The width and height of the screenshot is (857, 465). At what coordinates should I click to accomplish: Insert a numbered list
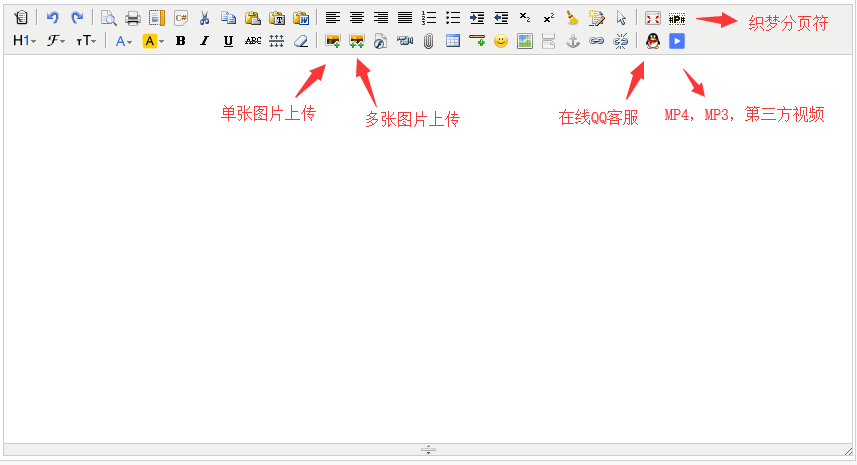tap(429, 18)
